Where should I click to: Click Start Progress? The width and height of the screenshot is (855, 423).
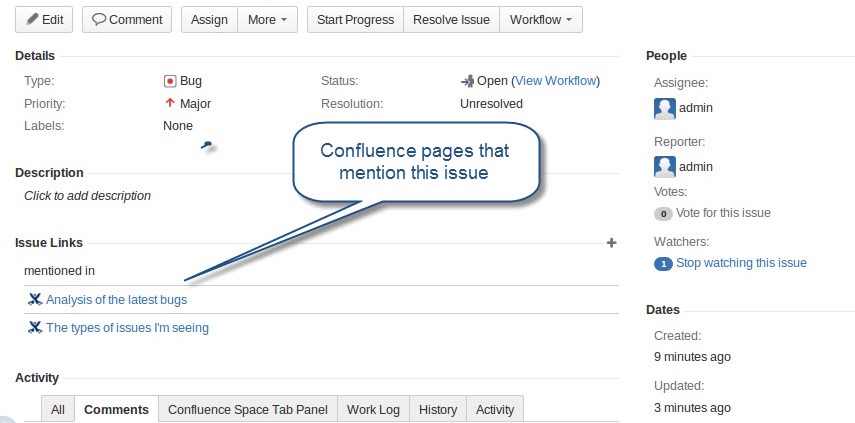pos(354,20)
